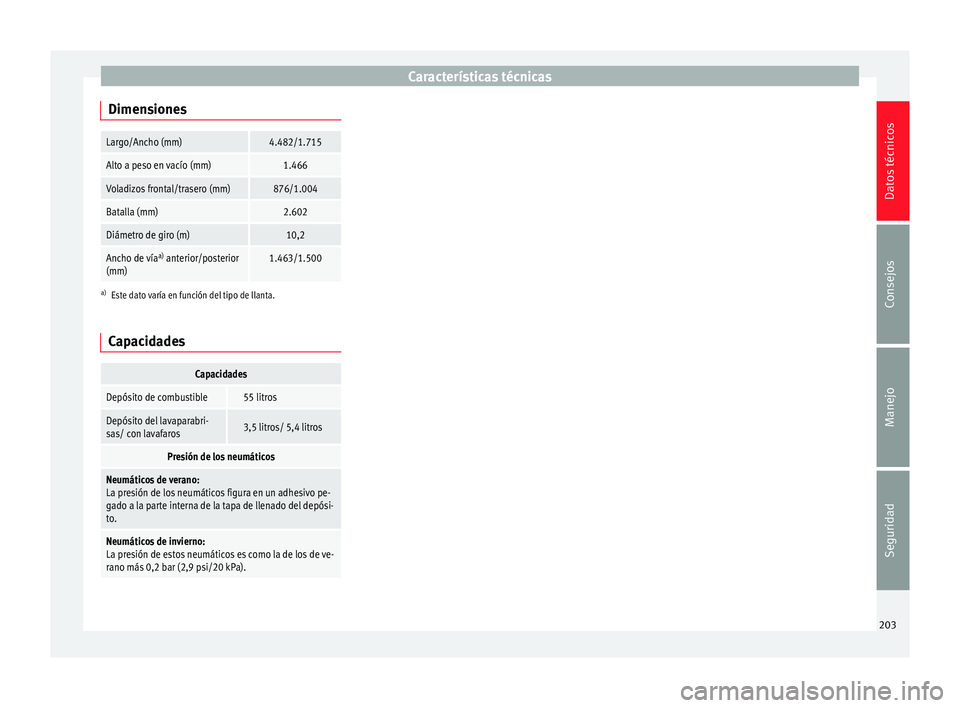Click the Características técnicas header bar
The height and width of the screenshot is (708, 960).
[479, 76]
